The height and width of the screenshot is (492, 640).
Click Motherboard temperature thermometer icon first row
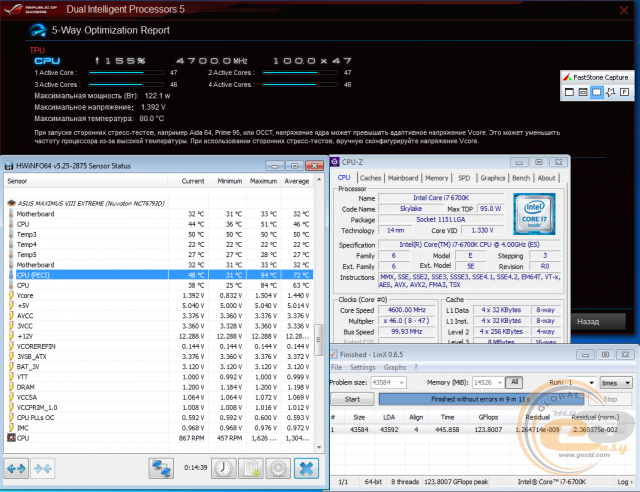pos(11,214)
